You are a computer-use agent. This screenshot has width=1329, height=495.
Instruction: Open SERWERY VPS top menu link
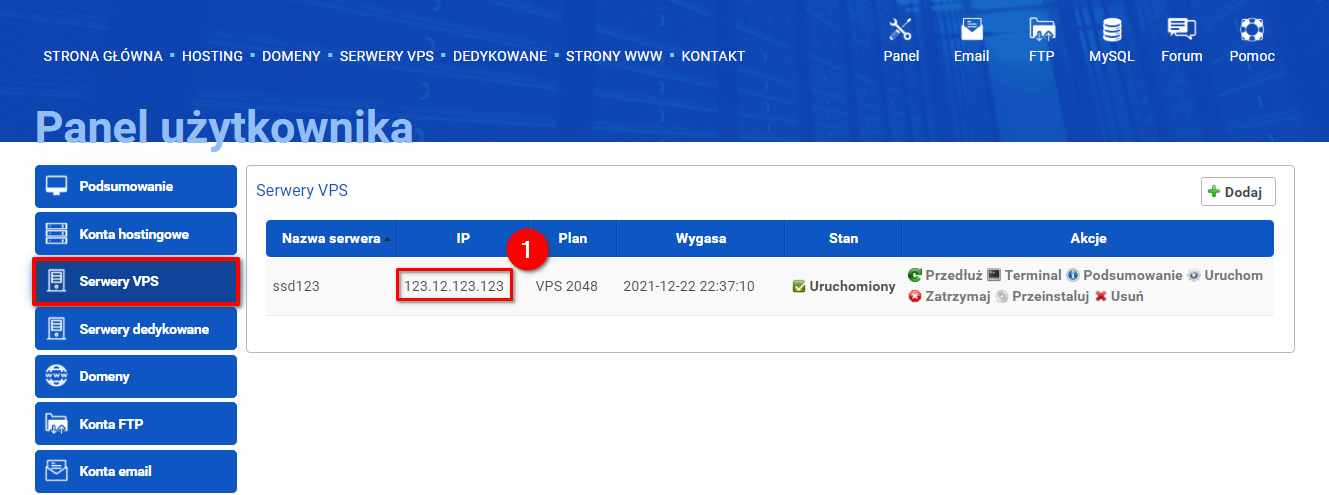[387, 56]
